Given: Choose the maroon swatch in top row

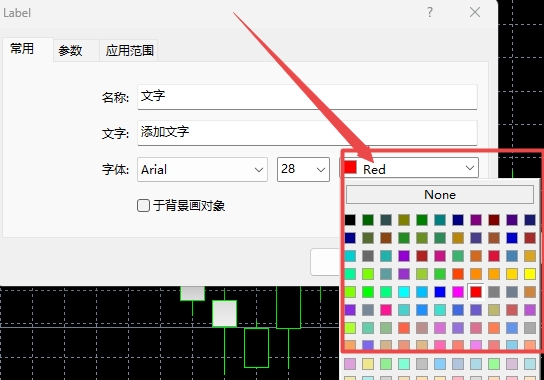Looking at the screenshot, I should pyautogui.click(x=494, y=220).
